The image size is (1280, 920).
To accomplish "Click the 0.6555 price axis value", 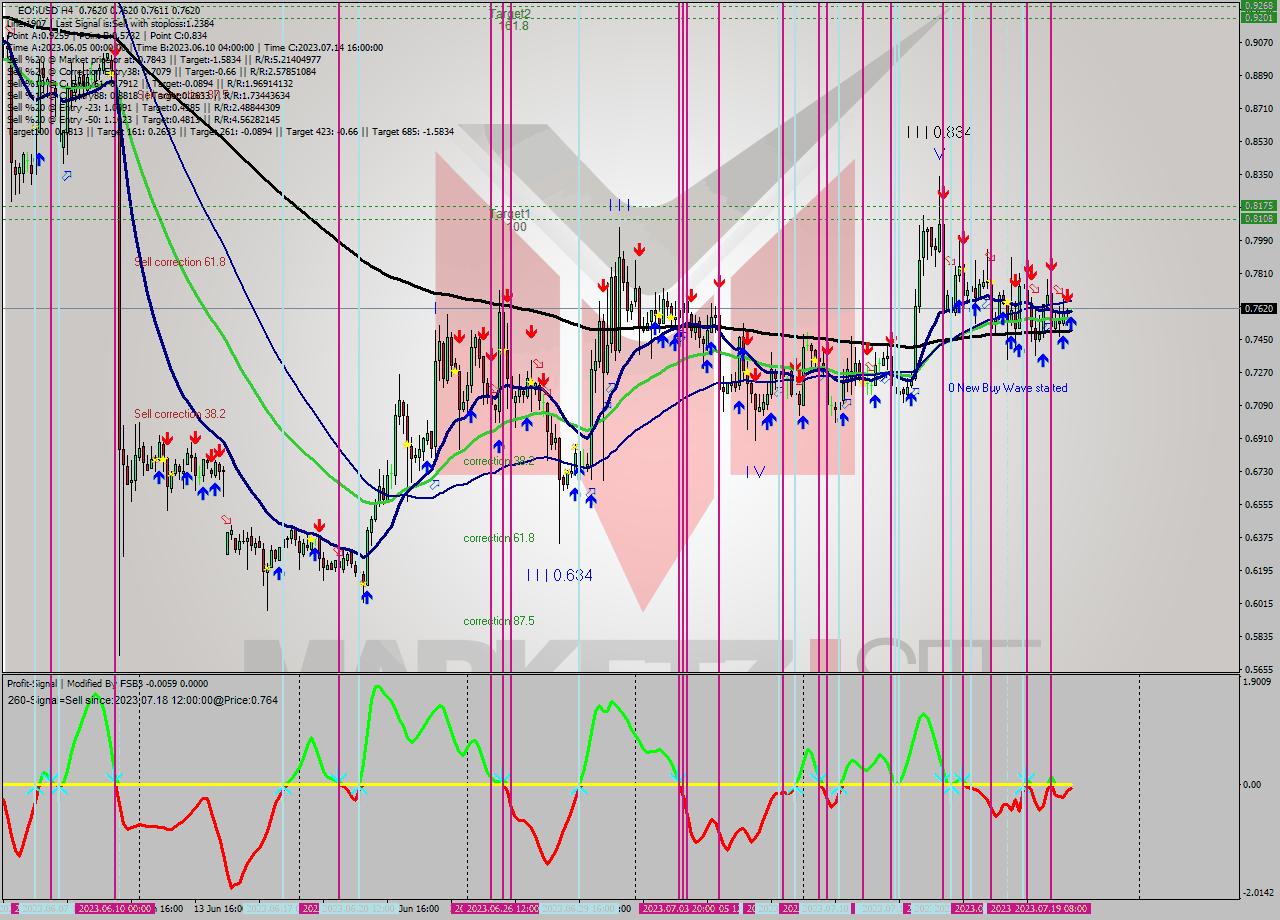I will (1259, 504).
